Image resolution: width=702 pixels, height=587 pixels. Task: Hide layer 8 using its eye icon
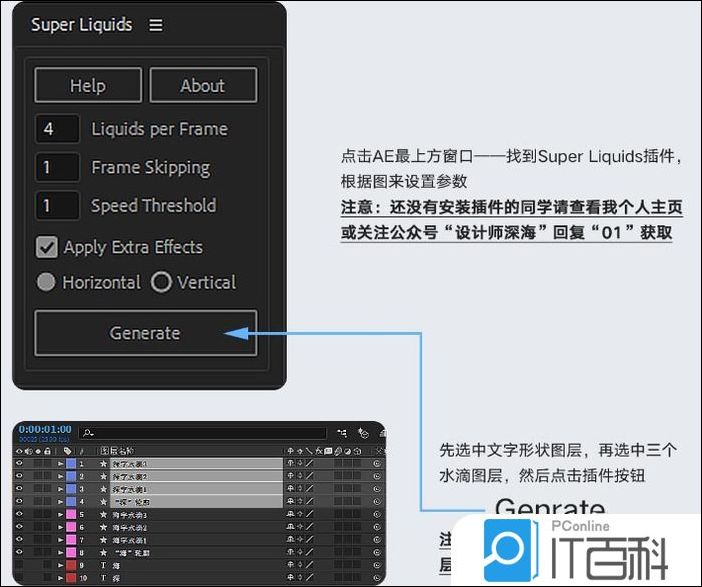click(19, 553)
